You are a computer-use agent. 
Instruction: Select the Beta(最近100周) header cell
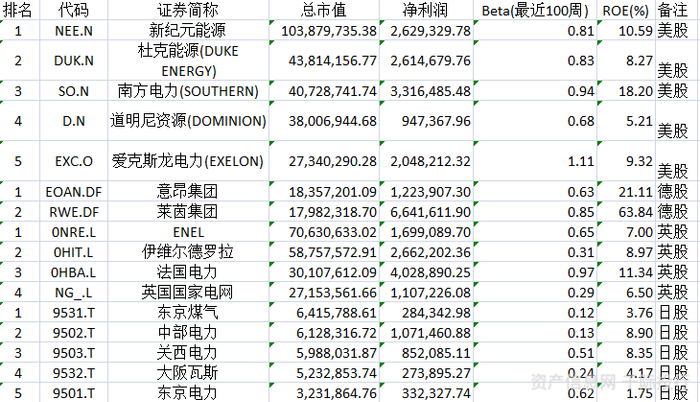click(535, 10)
